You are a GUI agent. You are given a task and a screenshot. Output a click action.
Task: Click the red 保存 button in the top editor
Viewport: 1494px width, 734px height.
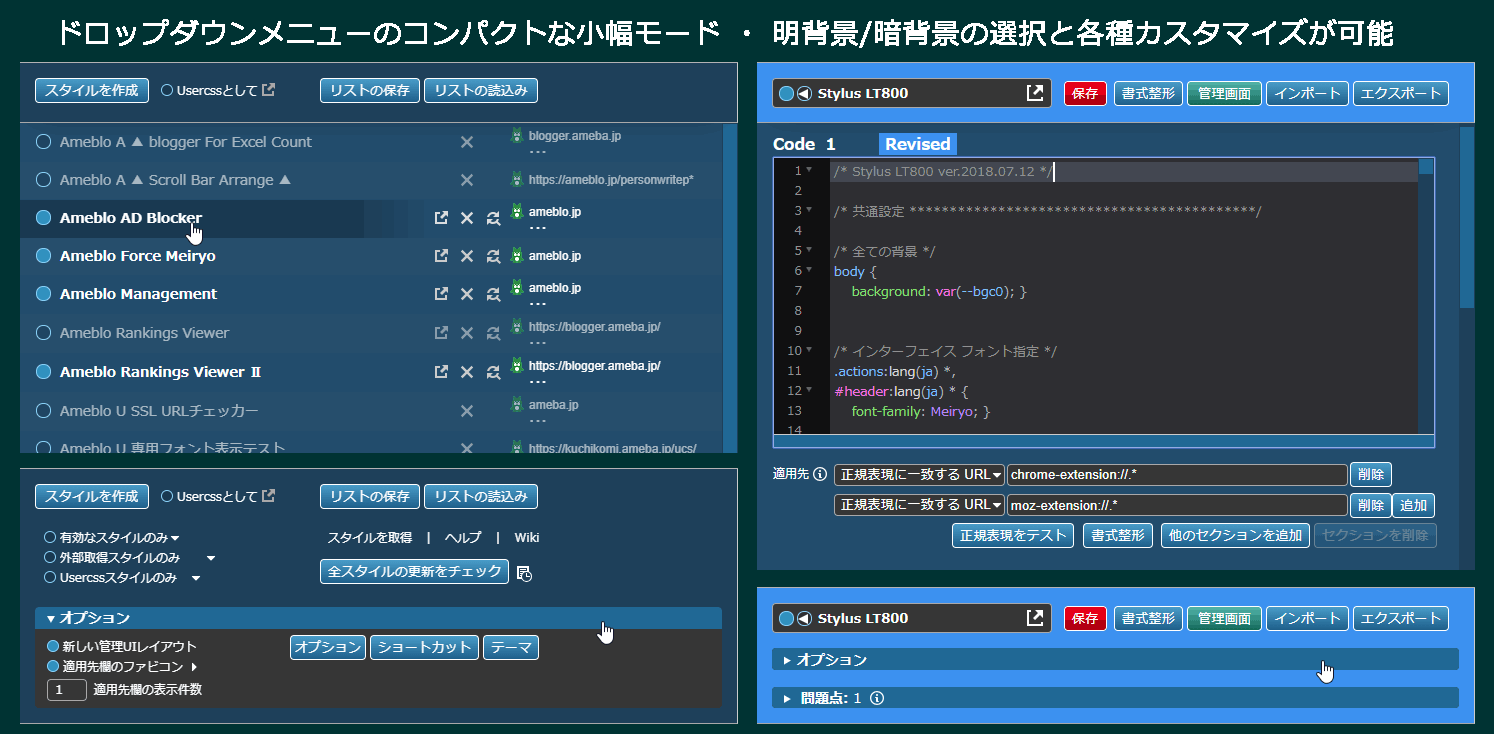[x=1085, y=93]
